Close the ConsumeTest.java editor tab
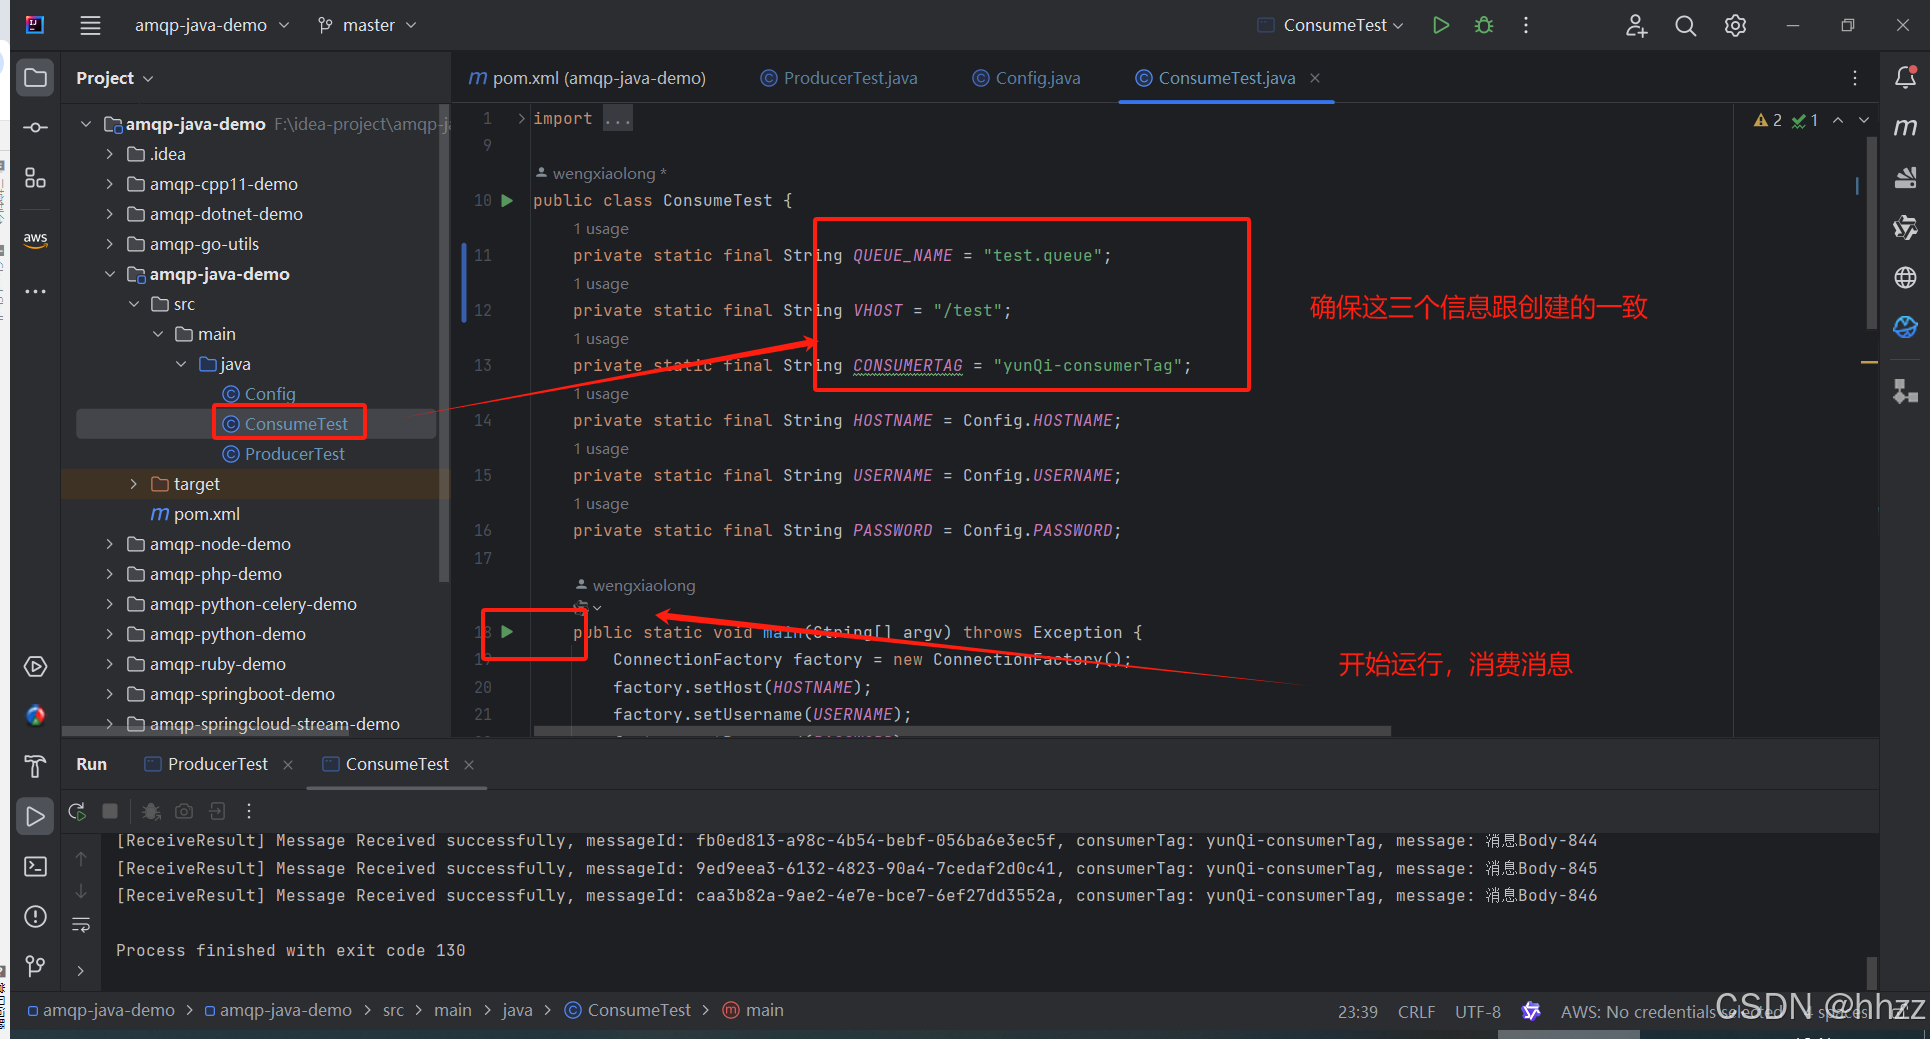This screenshot has width=1930, height=1039. 1315,78
